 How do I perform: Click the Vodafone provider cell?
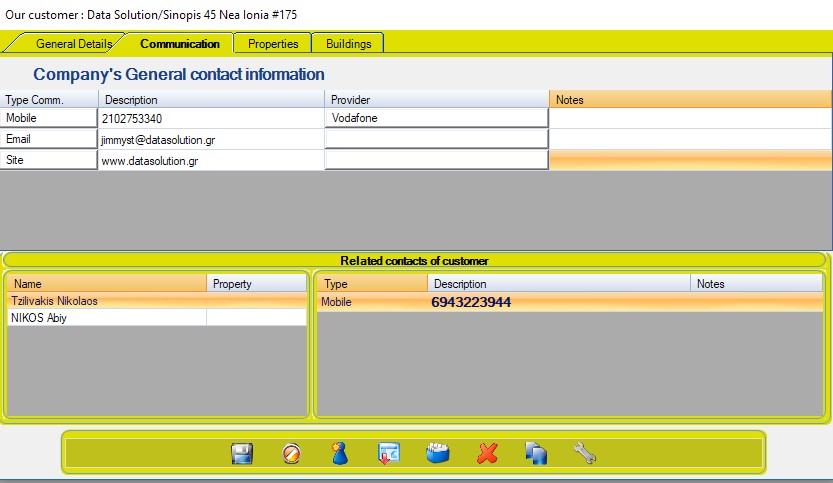coord(436,118)
